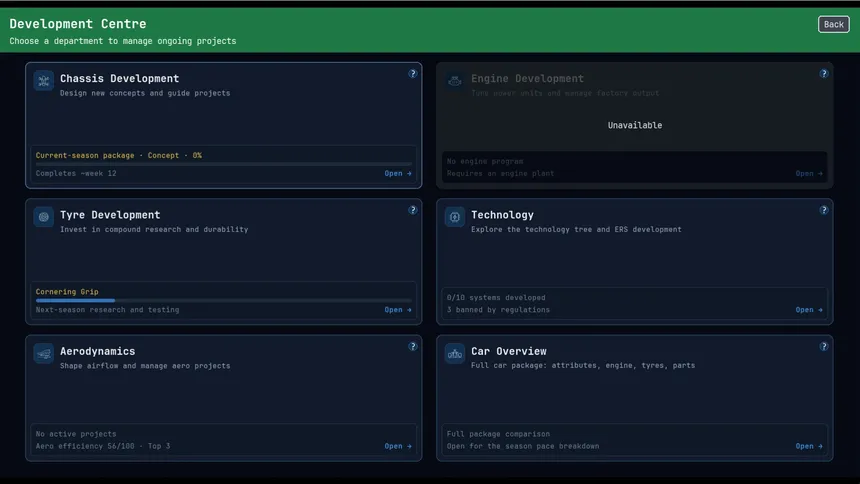Click 'Full package comparison' text
The image size is (860, 484).
(x=499, y=434)
